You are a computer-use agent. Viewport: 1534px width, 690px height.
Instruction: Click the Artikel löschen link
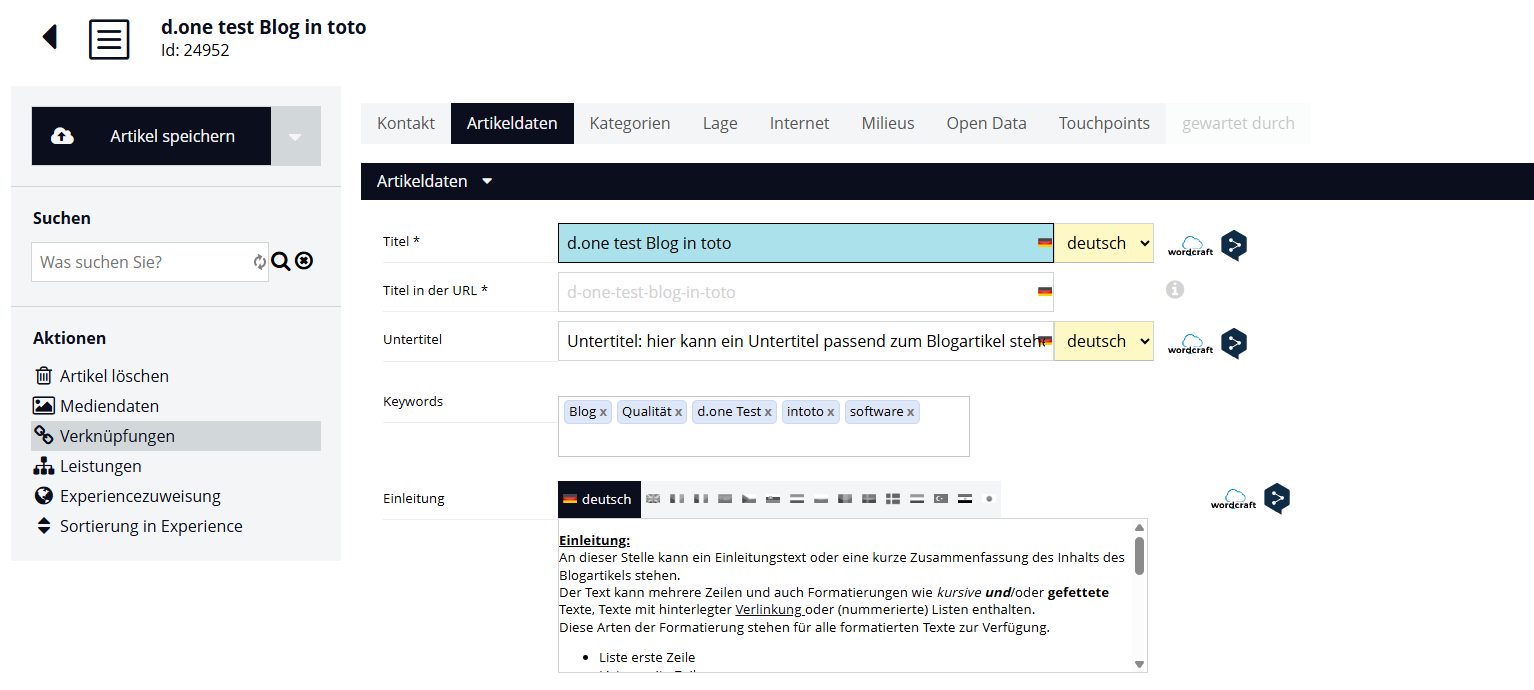coord(113,376)
